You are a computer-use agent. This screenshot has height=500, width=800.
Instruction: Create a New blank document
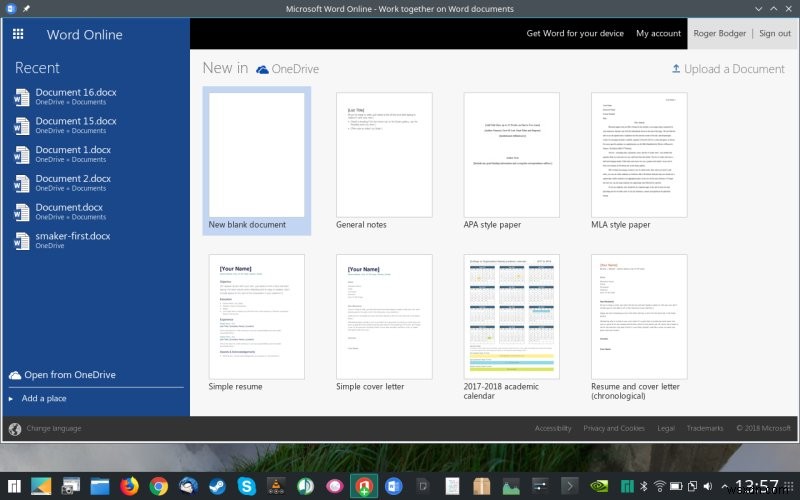[257, 161]
